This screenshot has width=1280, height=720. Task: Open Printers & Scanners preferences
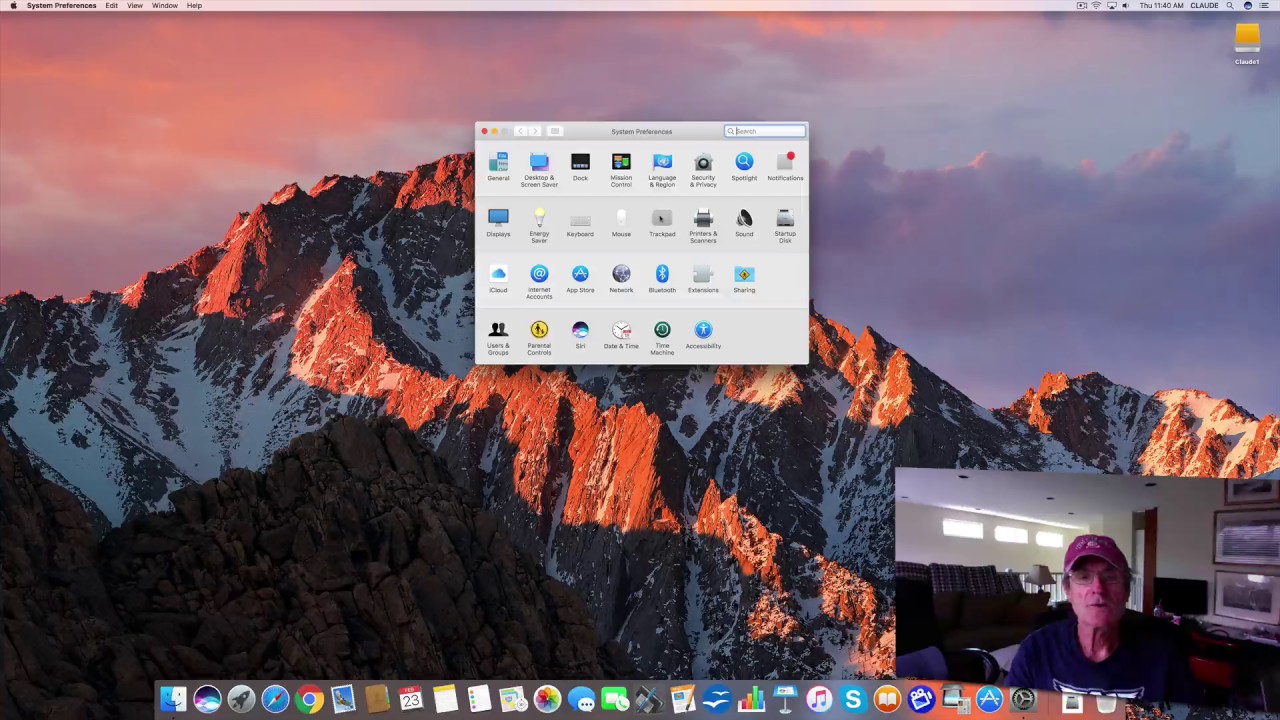(703, 226)
